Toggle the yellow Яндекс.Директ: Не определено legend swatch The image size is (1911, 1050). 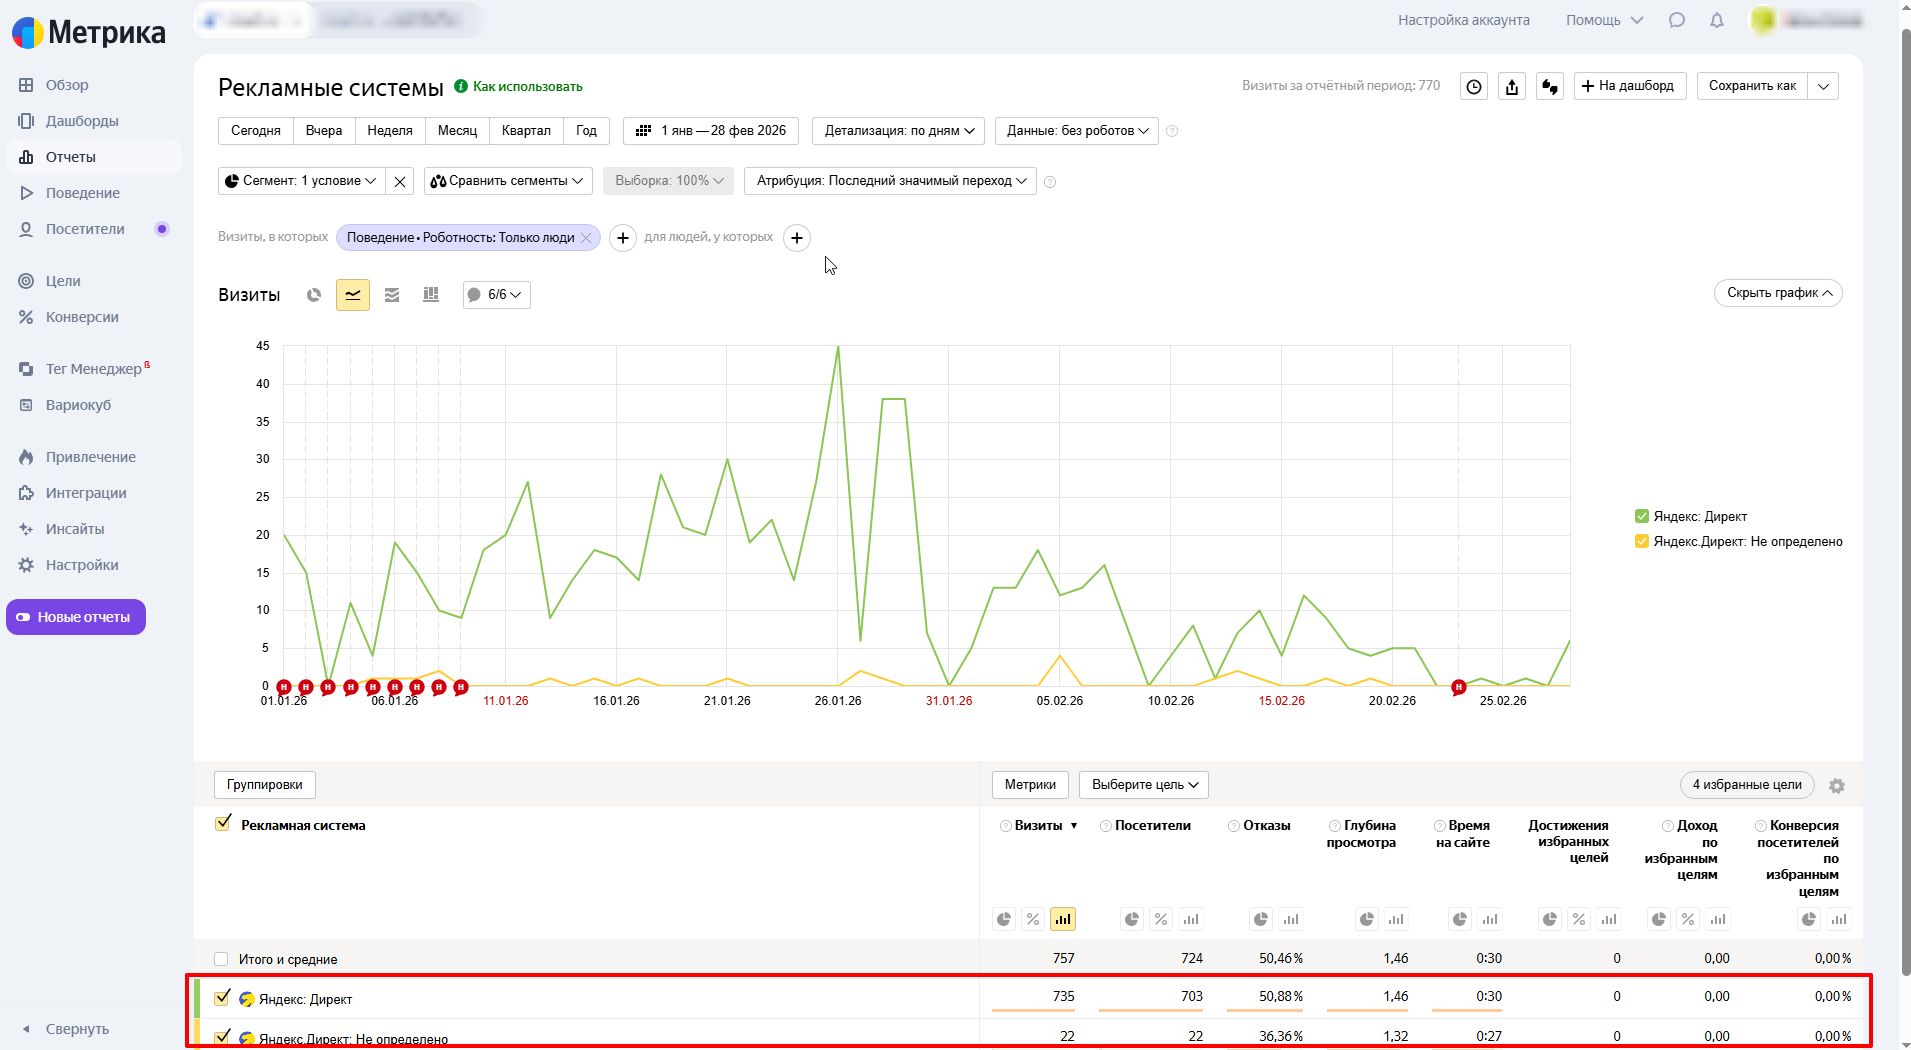(x=1641, y=541)
